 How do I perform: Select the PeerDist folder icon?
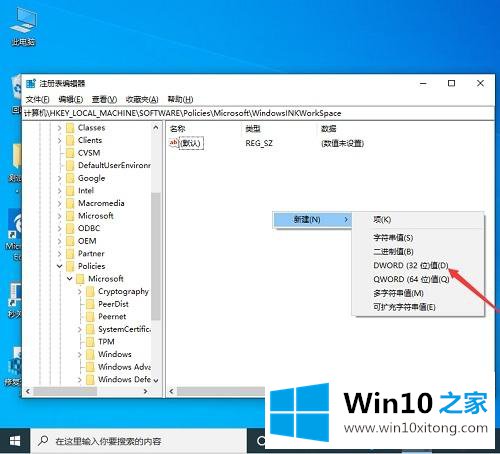90,304
